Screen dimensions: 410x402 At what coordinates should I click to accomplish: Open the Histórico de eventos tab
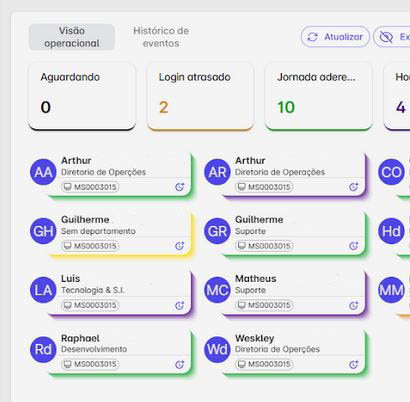[161, 37]
